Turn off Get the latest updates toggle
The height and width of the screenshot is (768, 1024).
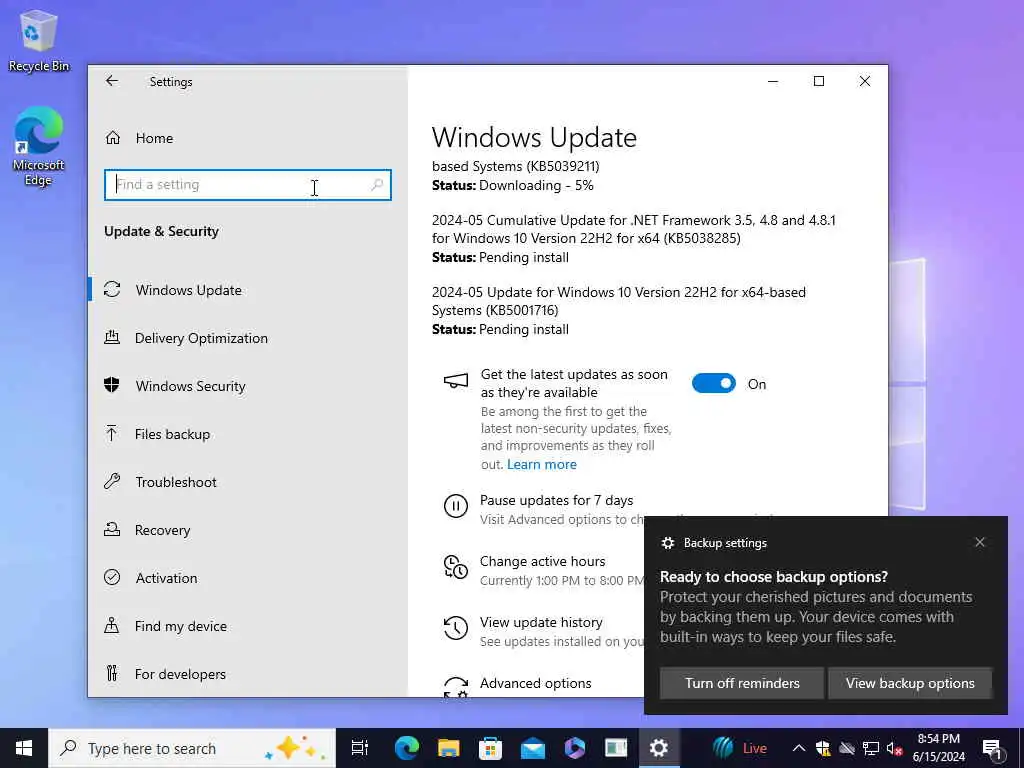(x=714, y=383)
